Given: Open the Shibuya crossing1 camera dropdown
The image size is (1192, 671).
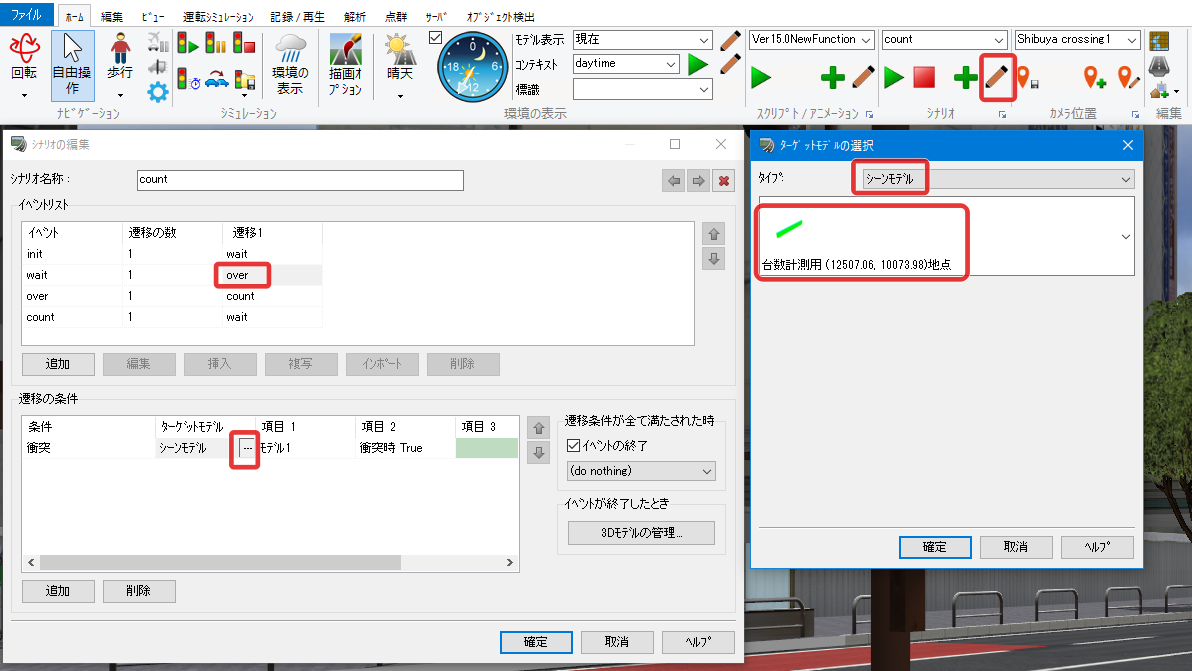Looking at the screenshot, I should pyautogui.click(x=1132, y=40).
